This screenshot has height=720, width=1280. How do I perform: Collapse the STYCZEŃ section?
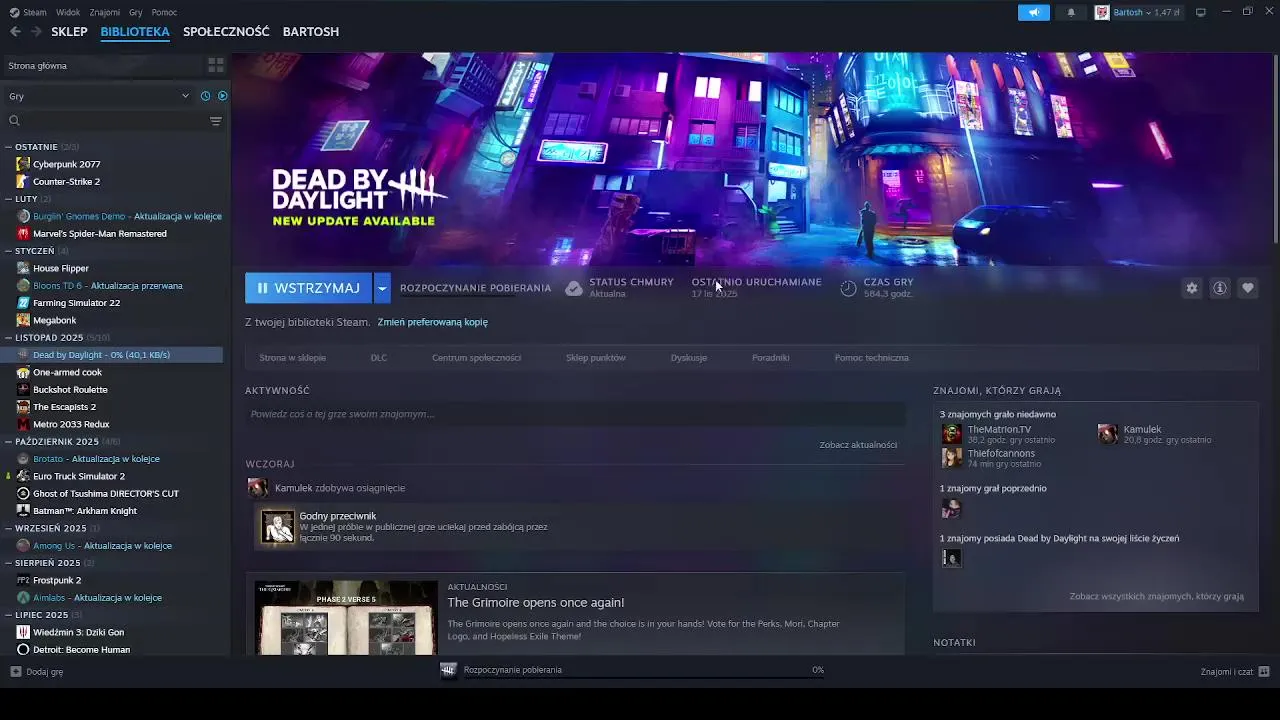point(8,251)
